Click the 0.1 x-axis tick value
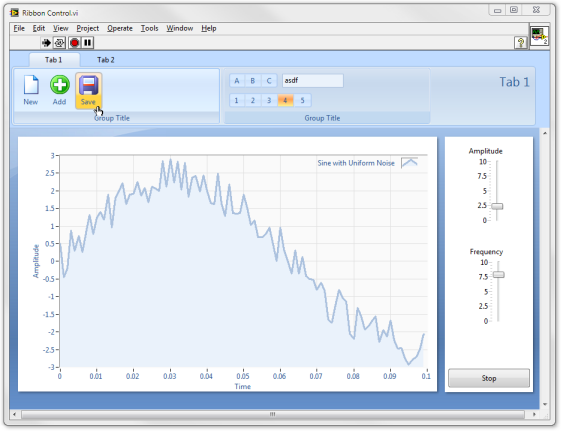This screenshot has height=431, width=561. [426, 376]
